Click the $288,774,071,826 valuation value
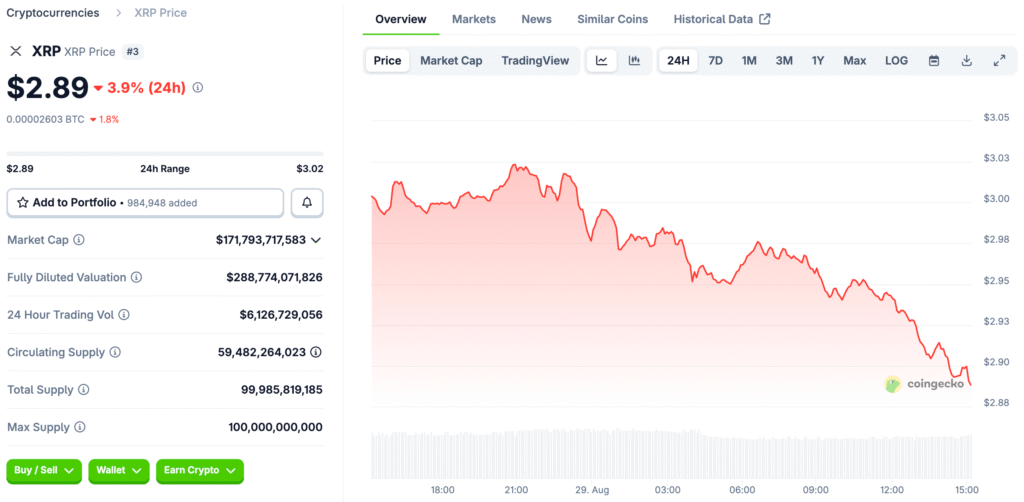The height and width of the screenshot is (502, 1024). 274,277
